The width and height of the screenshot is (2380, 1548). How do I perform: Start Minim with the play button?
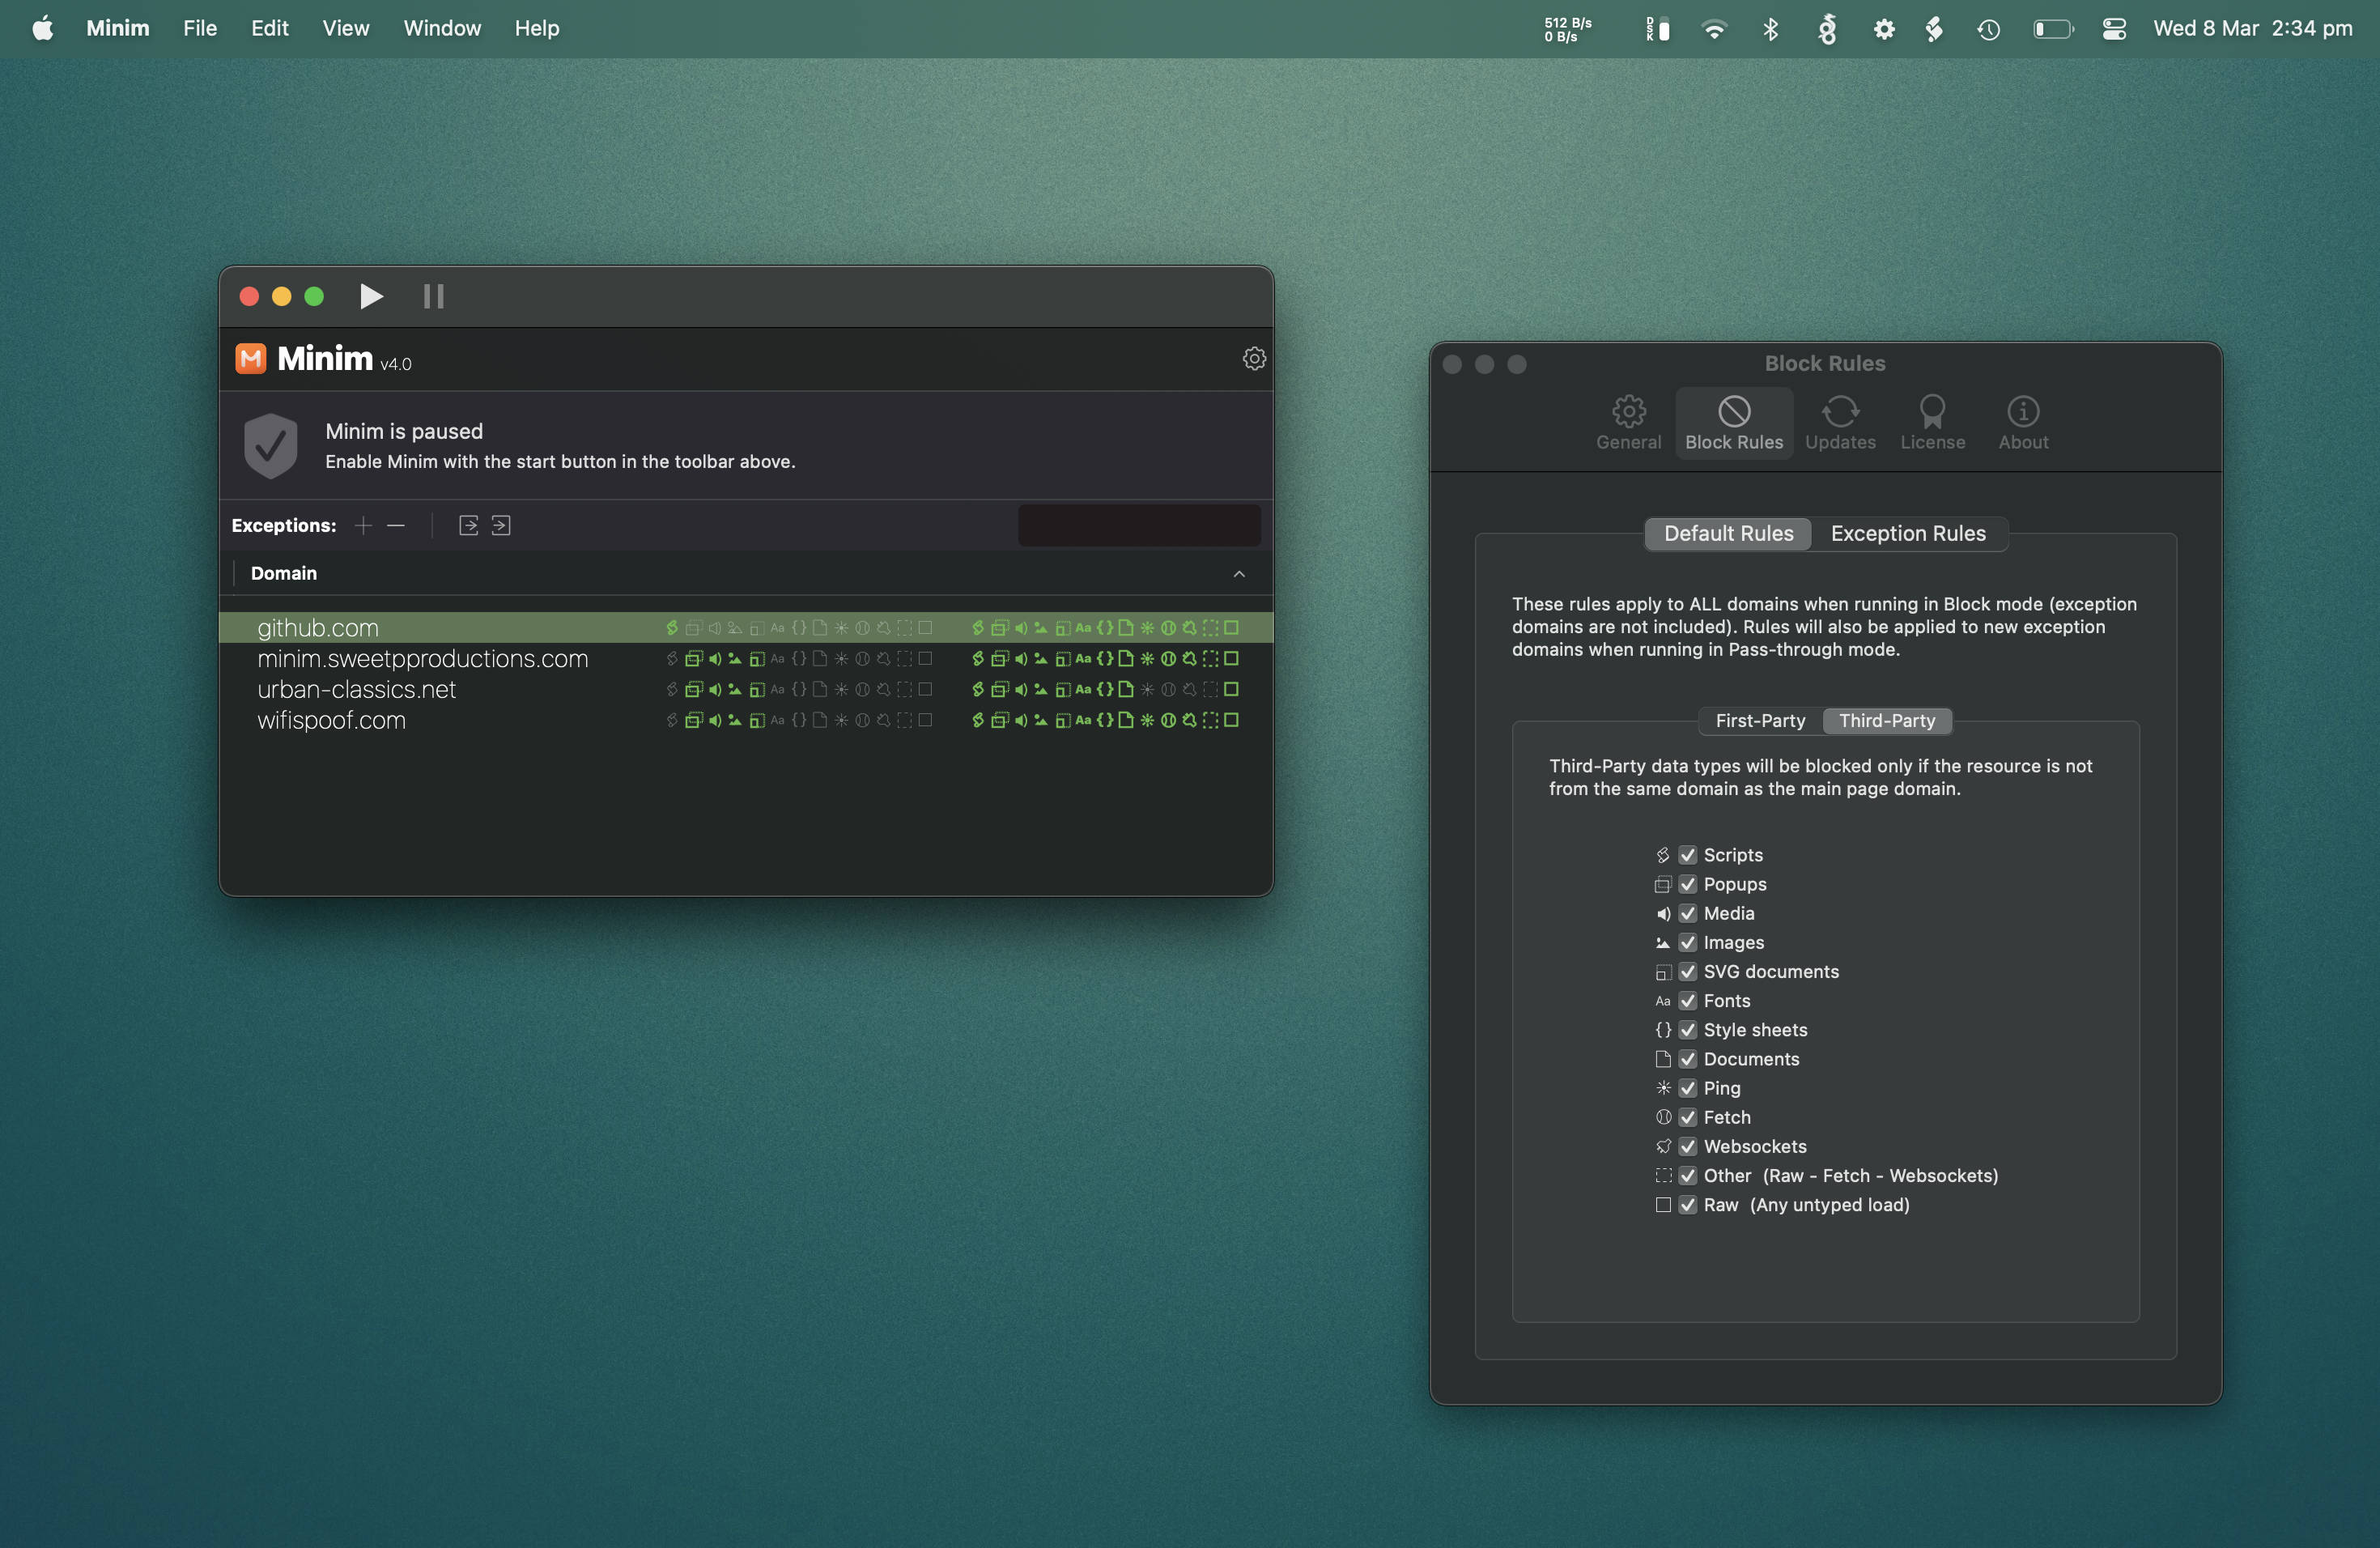[371, 296]
